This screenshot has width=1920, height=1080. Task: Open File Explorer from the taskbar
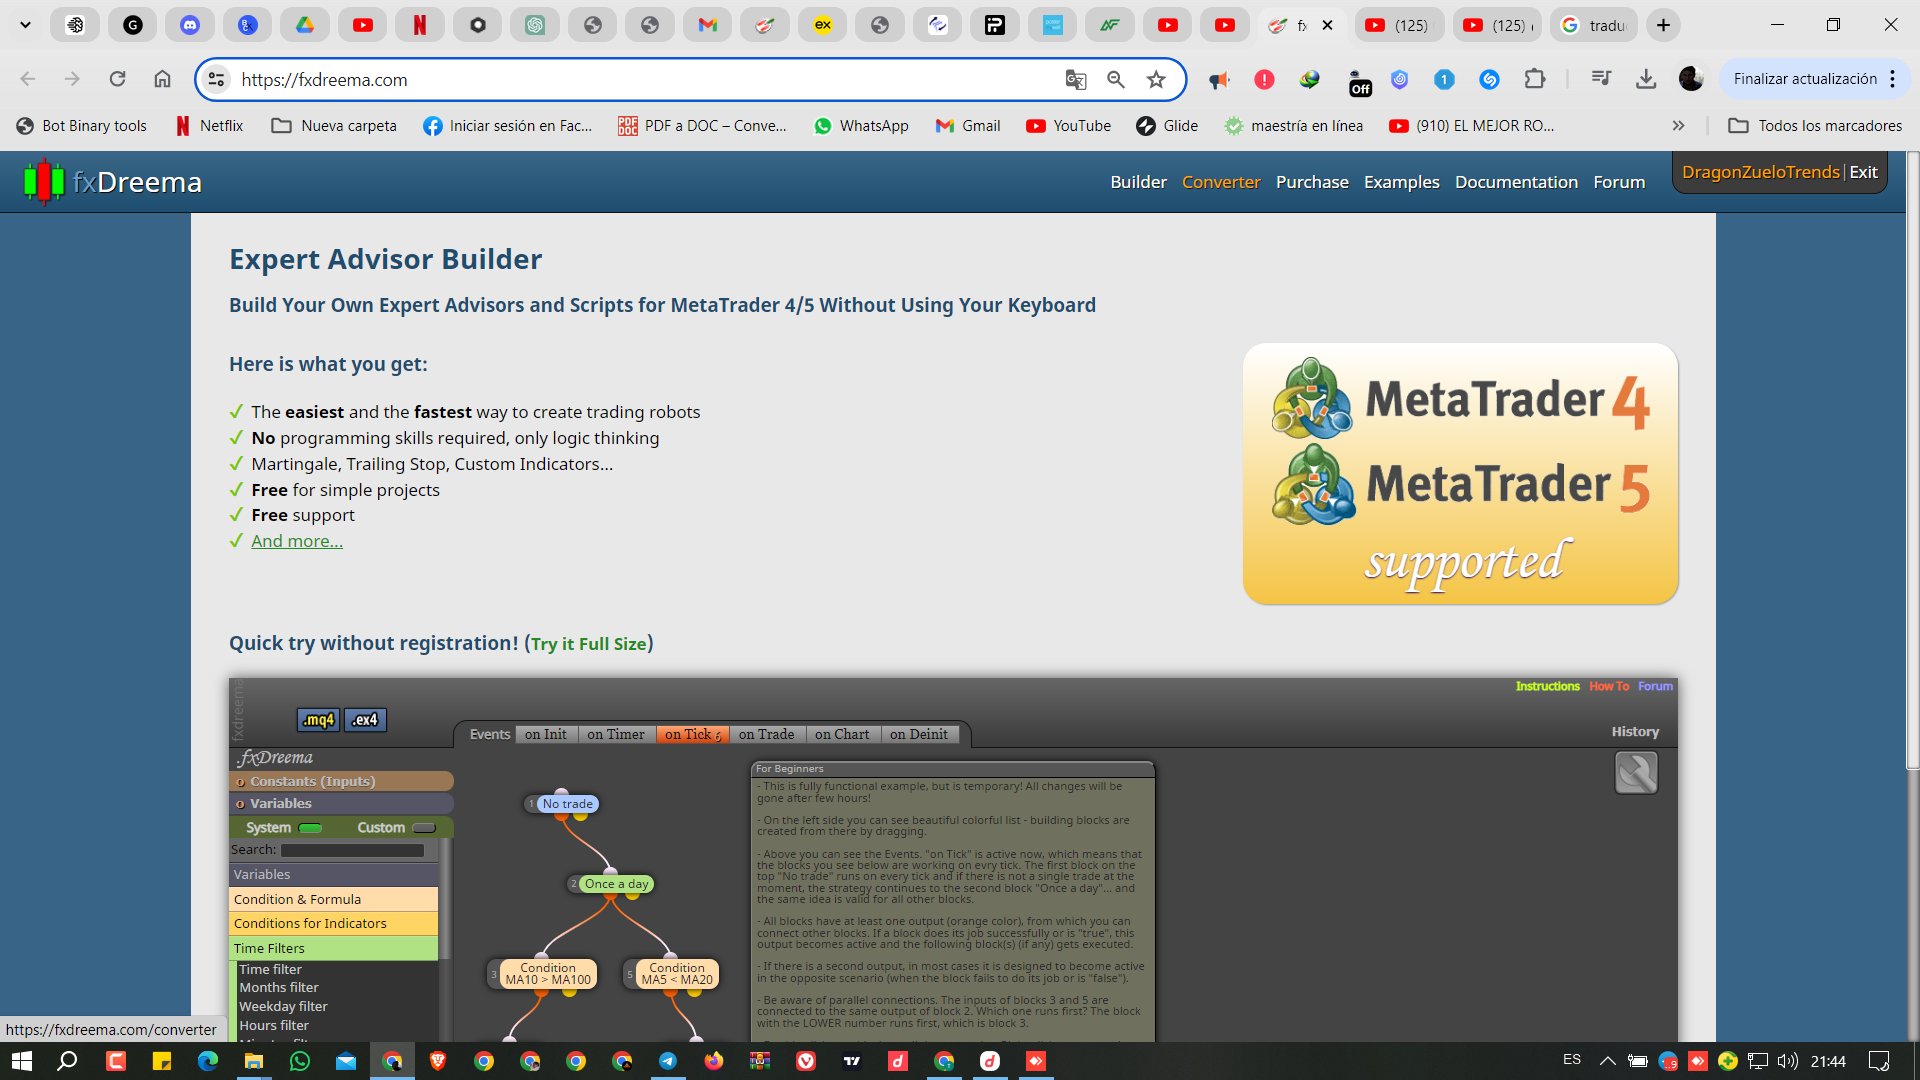click(x=253, y=1061)
